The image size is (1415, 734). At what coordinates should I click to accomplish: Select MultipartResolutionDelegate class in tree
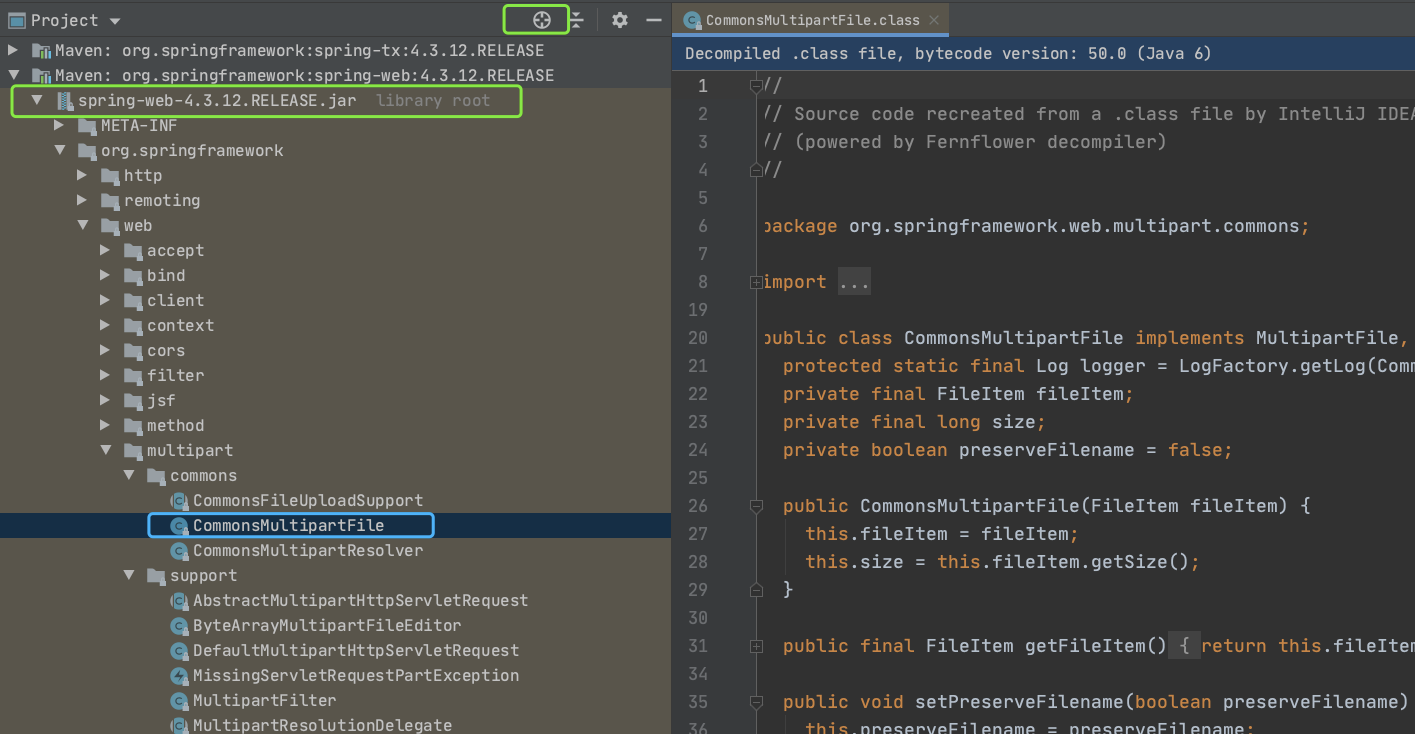tap(322, 725)
